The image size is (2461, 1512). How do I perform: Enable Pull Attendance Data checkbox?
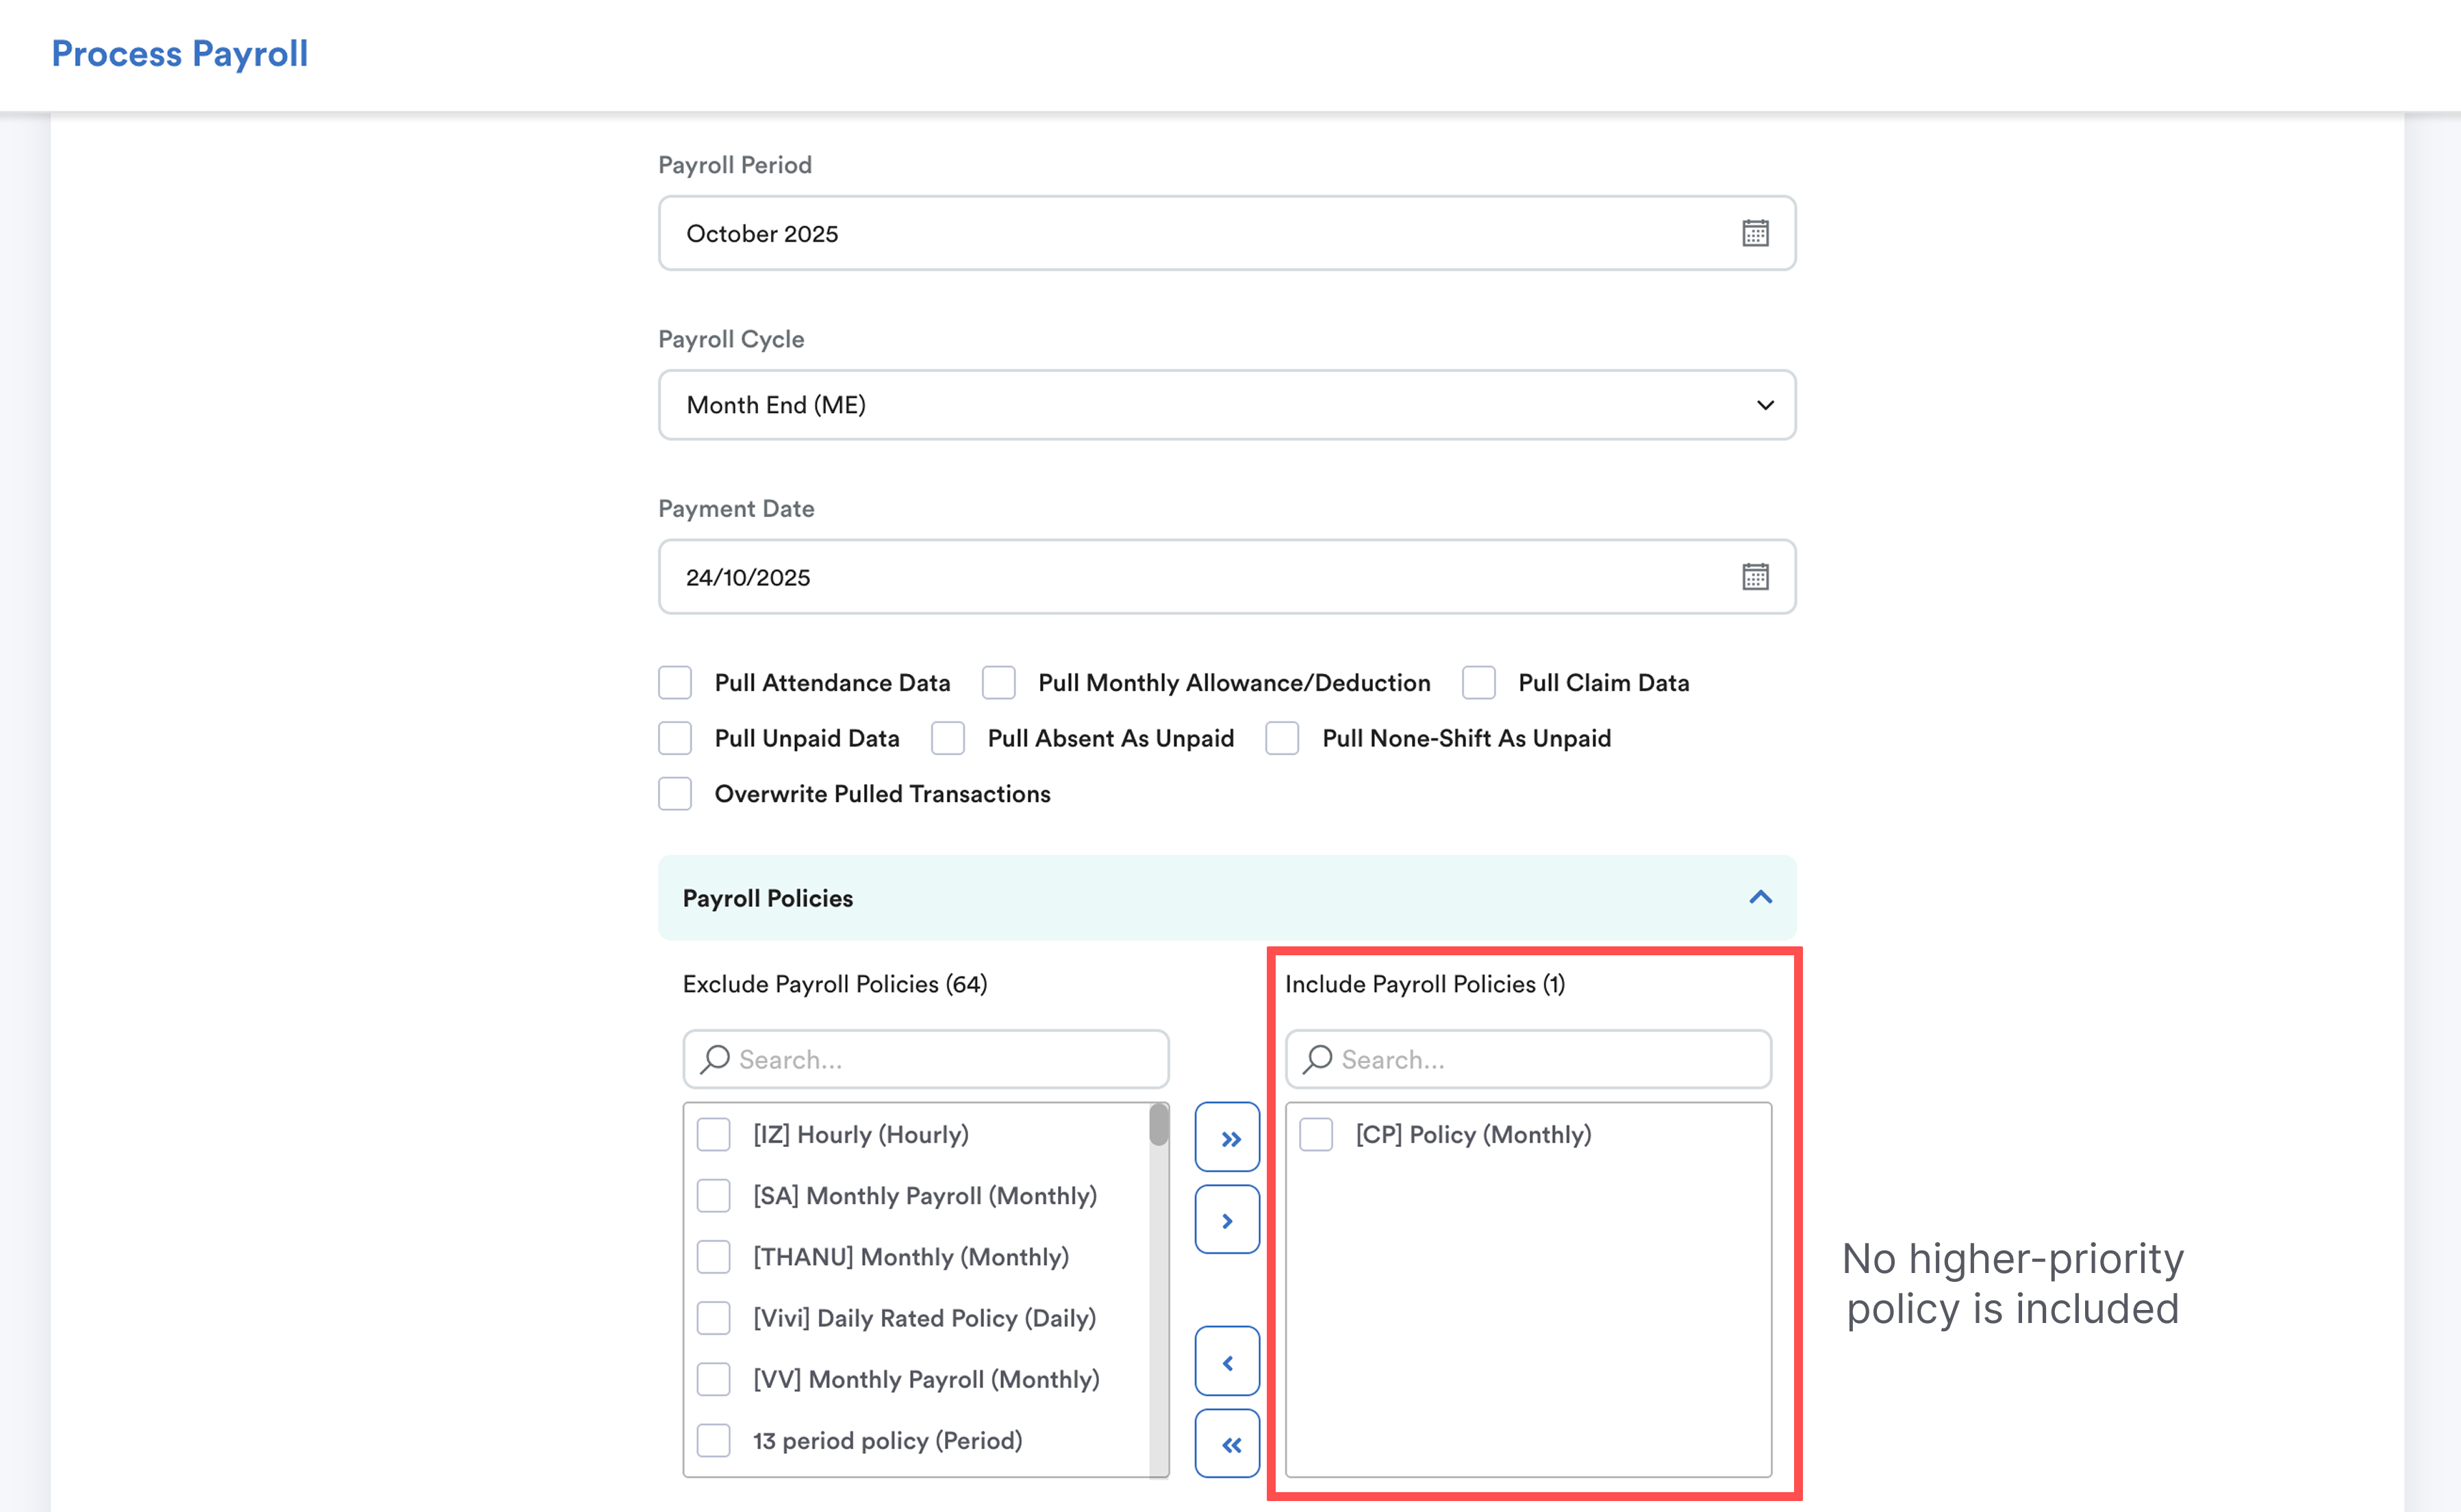coord(675,683)
